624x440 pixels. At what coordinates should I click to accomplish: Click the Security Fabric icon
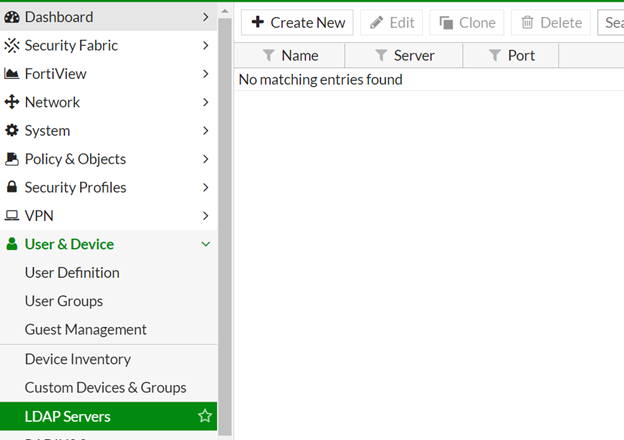click(x=12, y=45)
